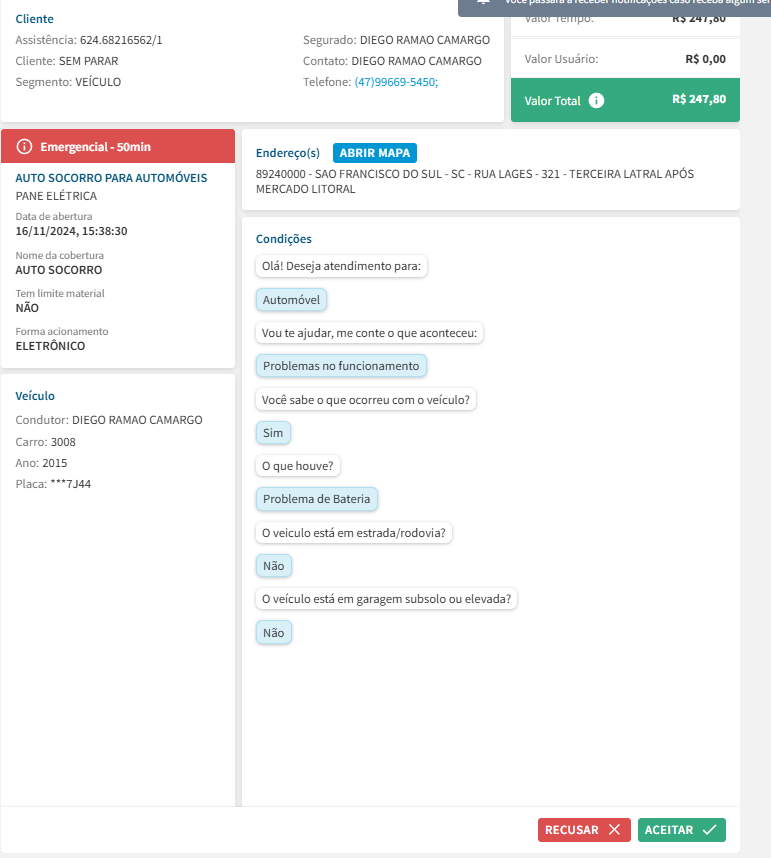771x858 pixels.
Task: Call the phone number (47)99669-5450
Action: click(396, 82)
